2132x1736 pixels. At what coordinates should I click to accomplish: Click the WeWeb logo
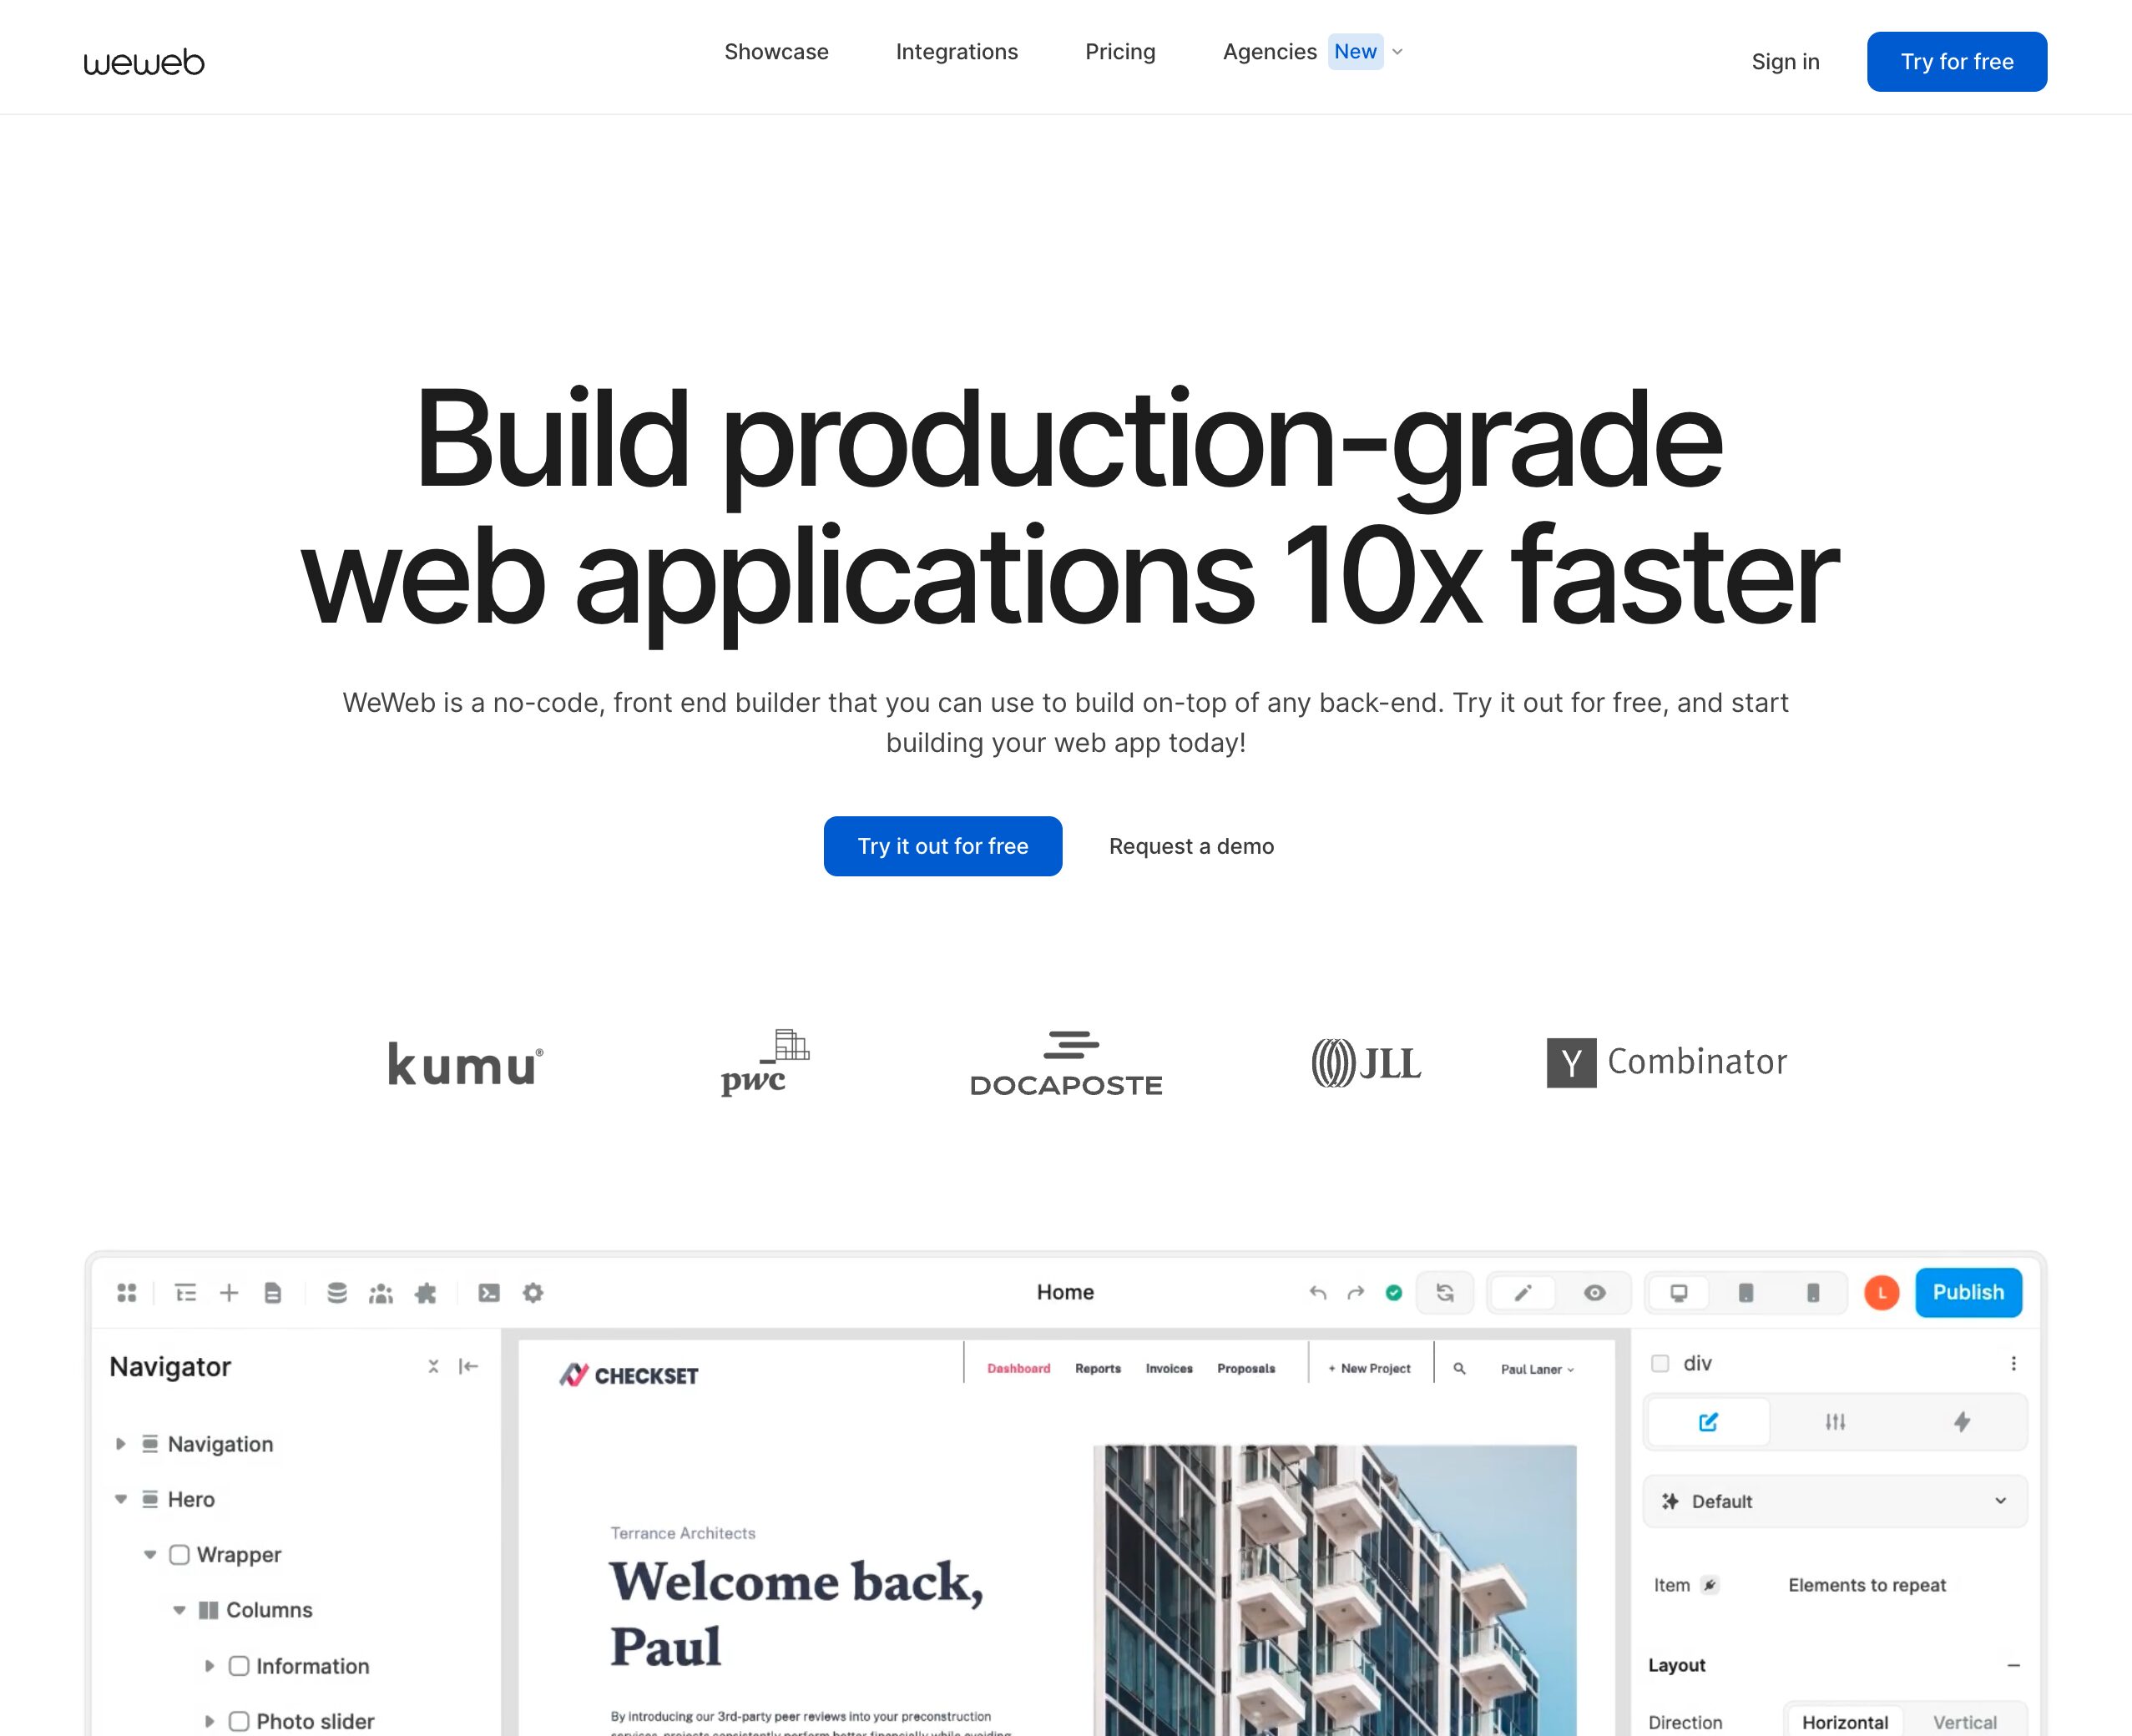(x=144, y=62)
